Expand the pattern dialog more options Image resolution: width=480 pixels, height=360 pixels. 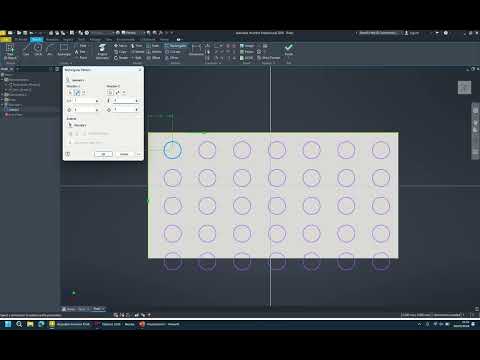tap(139, 154)
